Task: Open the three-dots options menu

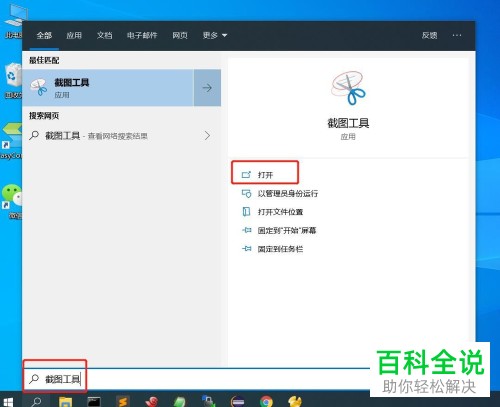Action: [457, 35]
